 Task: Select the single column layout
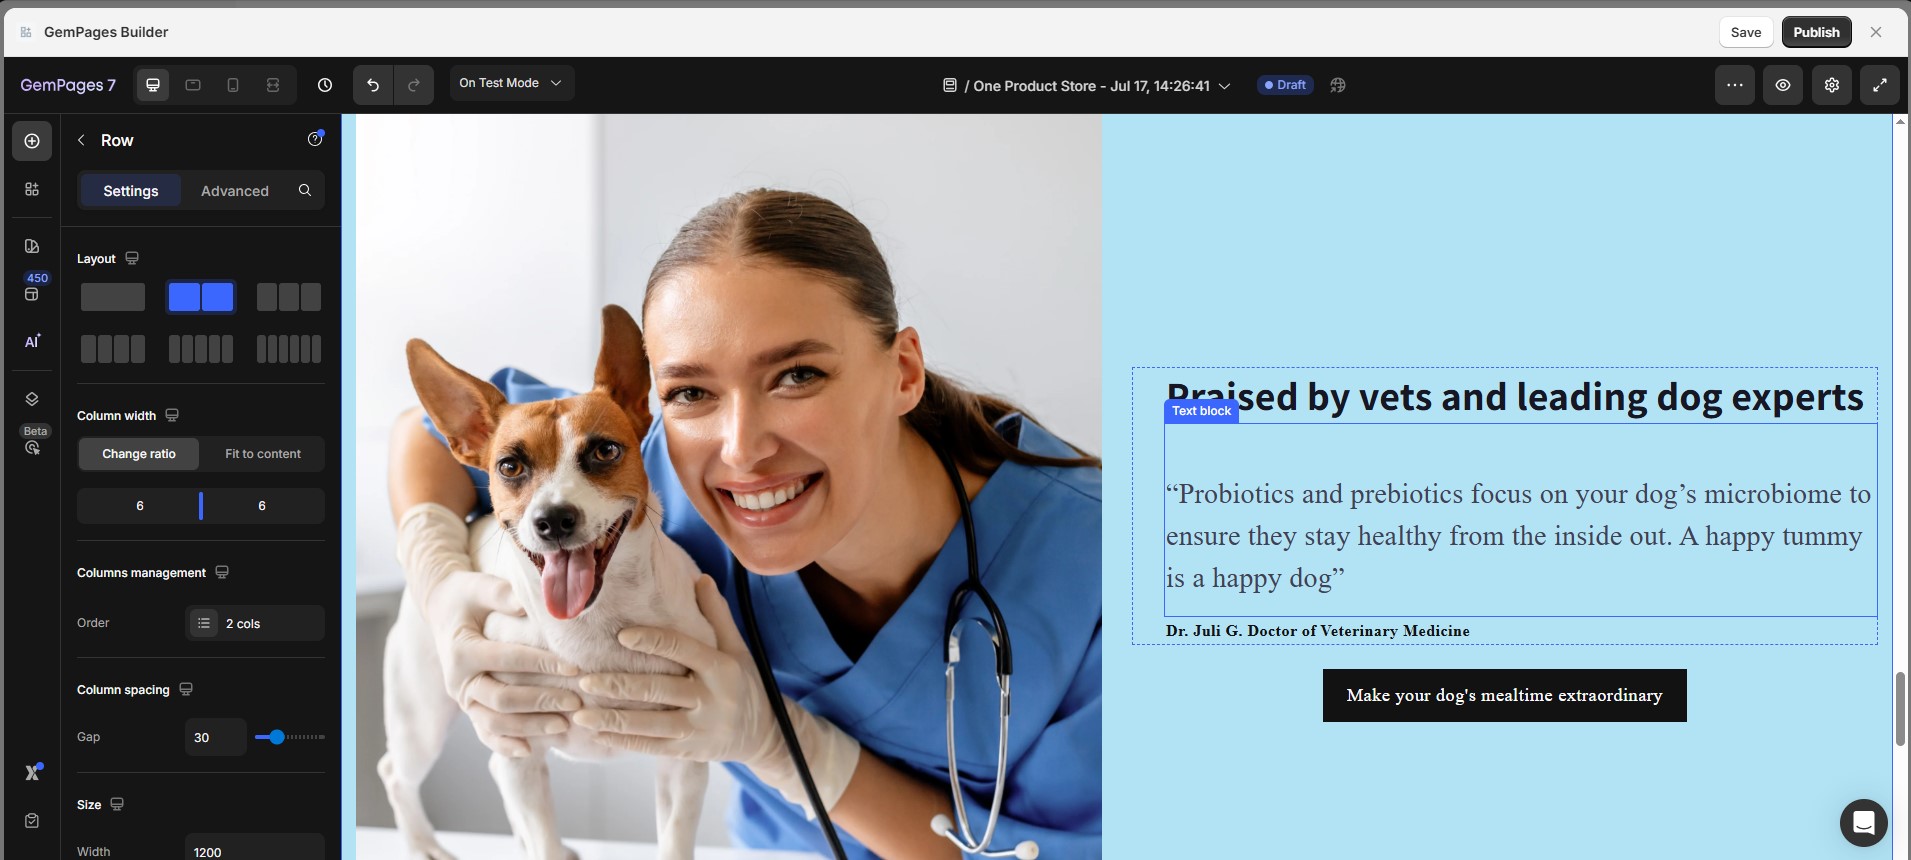click(113, 297)
